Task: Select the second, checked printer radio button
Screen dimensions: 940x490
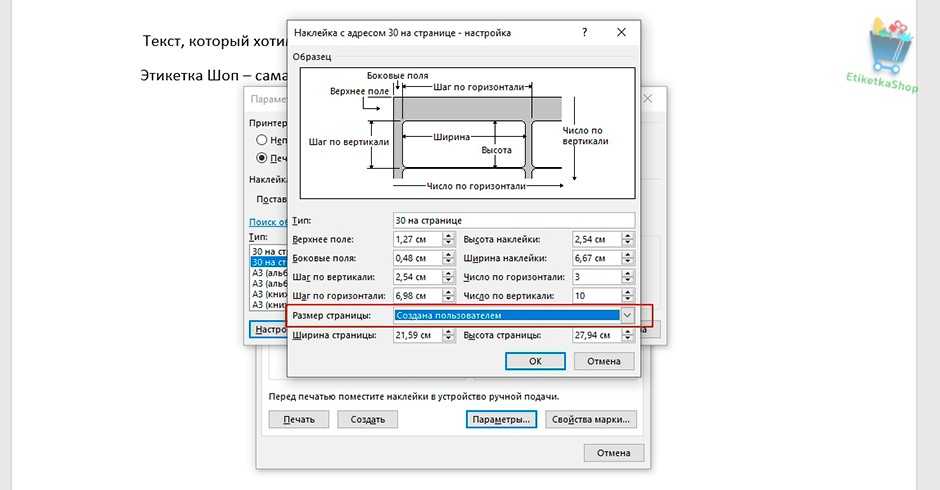Action: [262, 158]
